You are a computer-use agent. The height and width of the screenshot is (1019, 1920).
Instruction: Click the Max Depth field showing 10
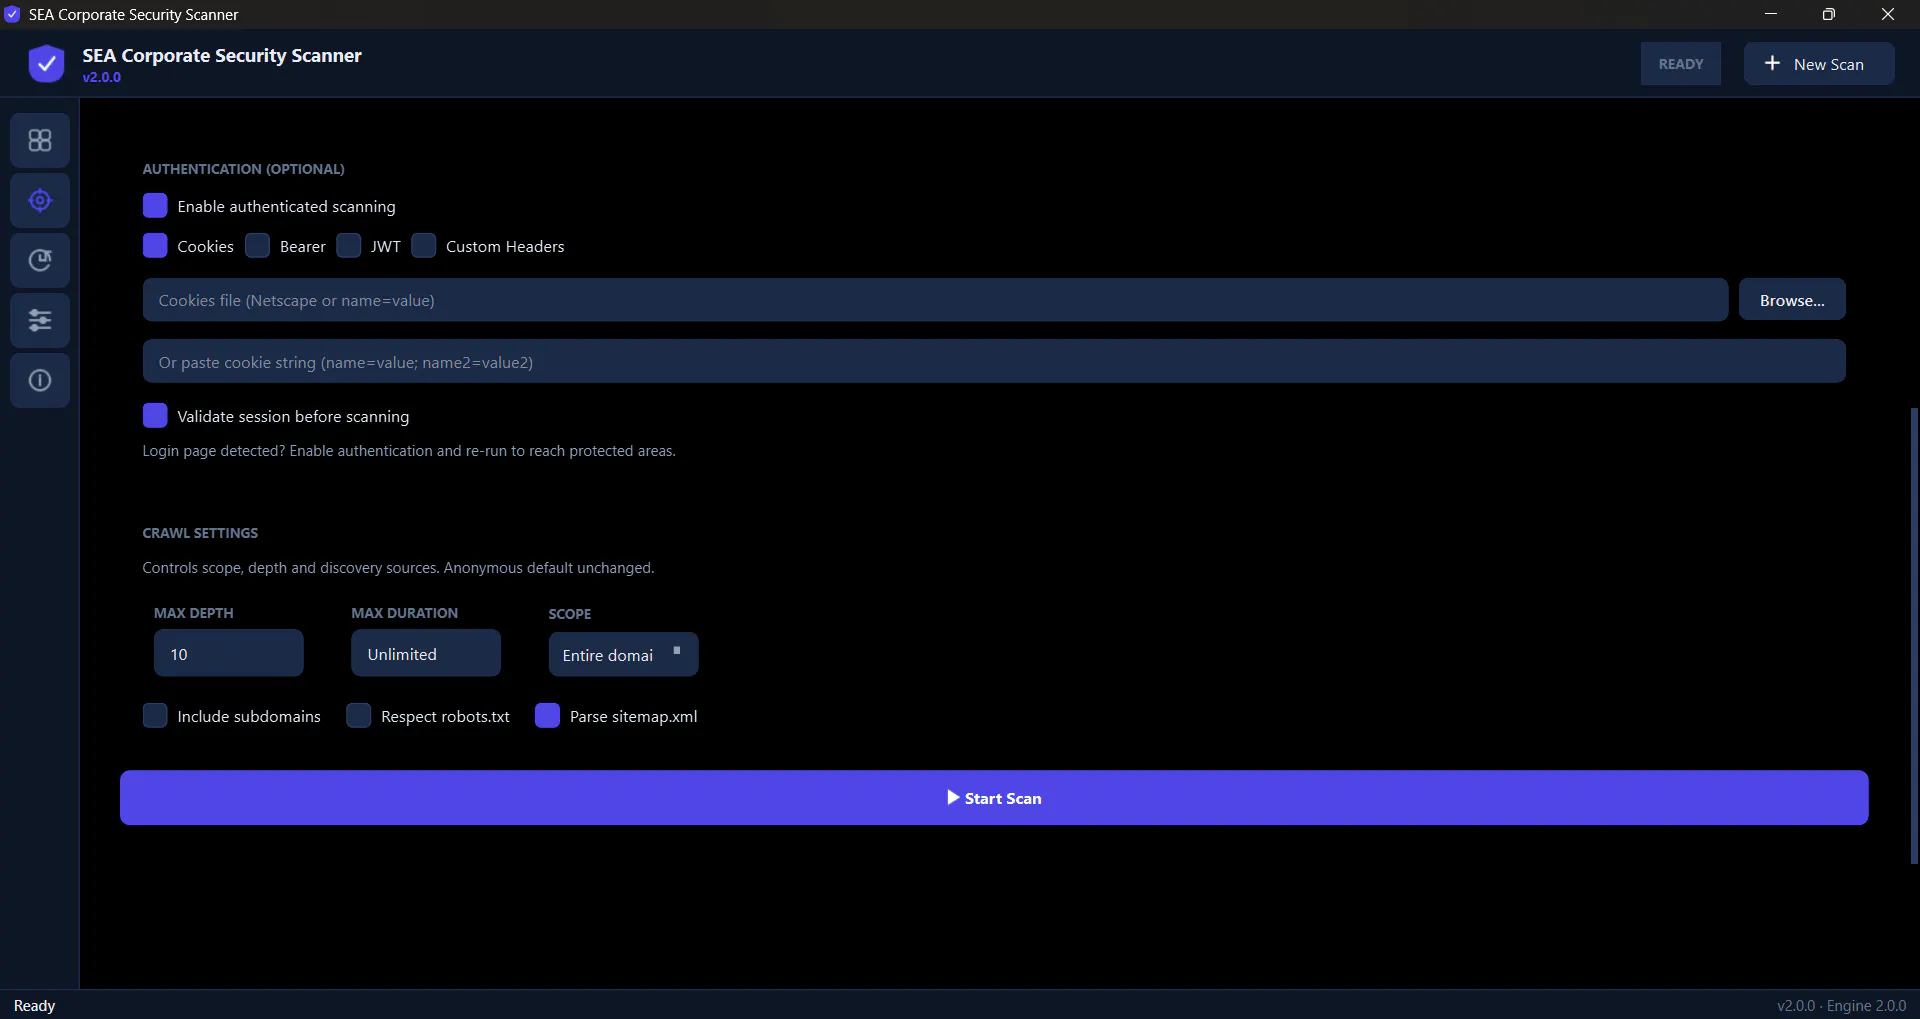(x=229, y=653)
